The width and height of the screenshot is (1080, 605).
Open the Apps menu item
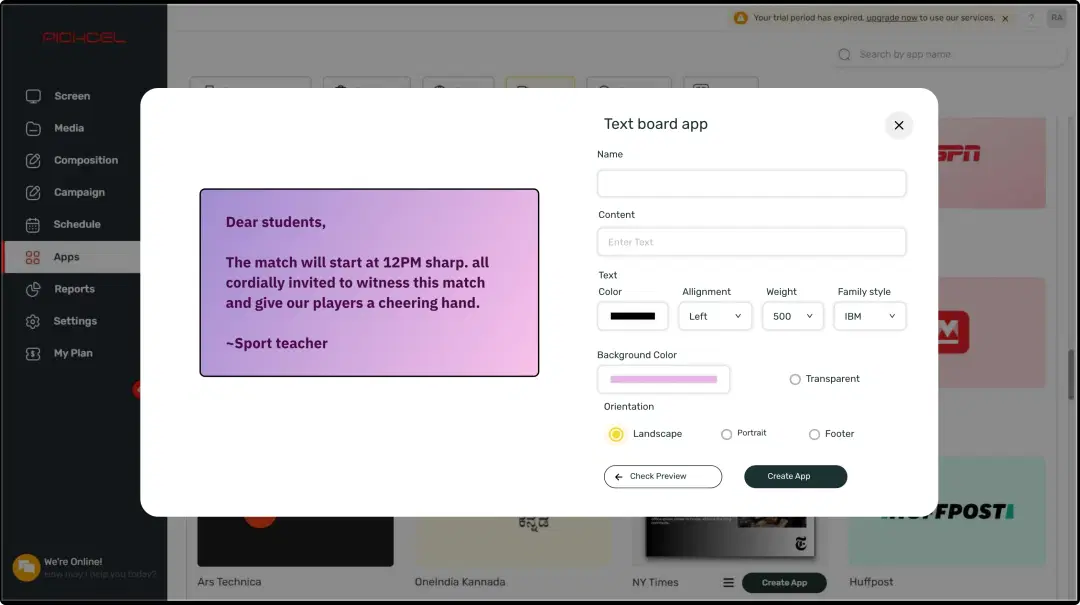pos(66,257)
